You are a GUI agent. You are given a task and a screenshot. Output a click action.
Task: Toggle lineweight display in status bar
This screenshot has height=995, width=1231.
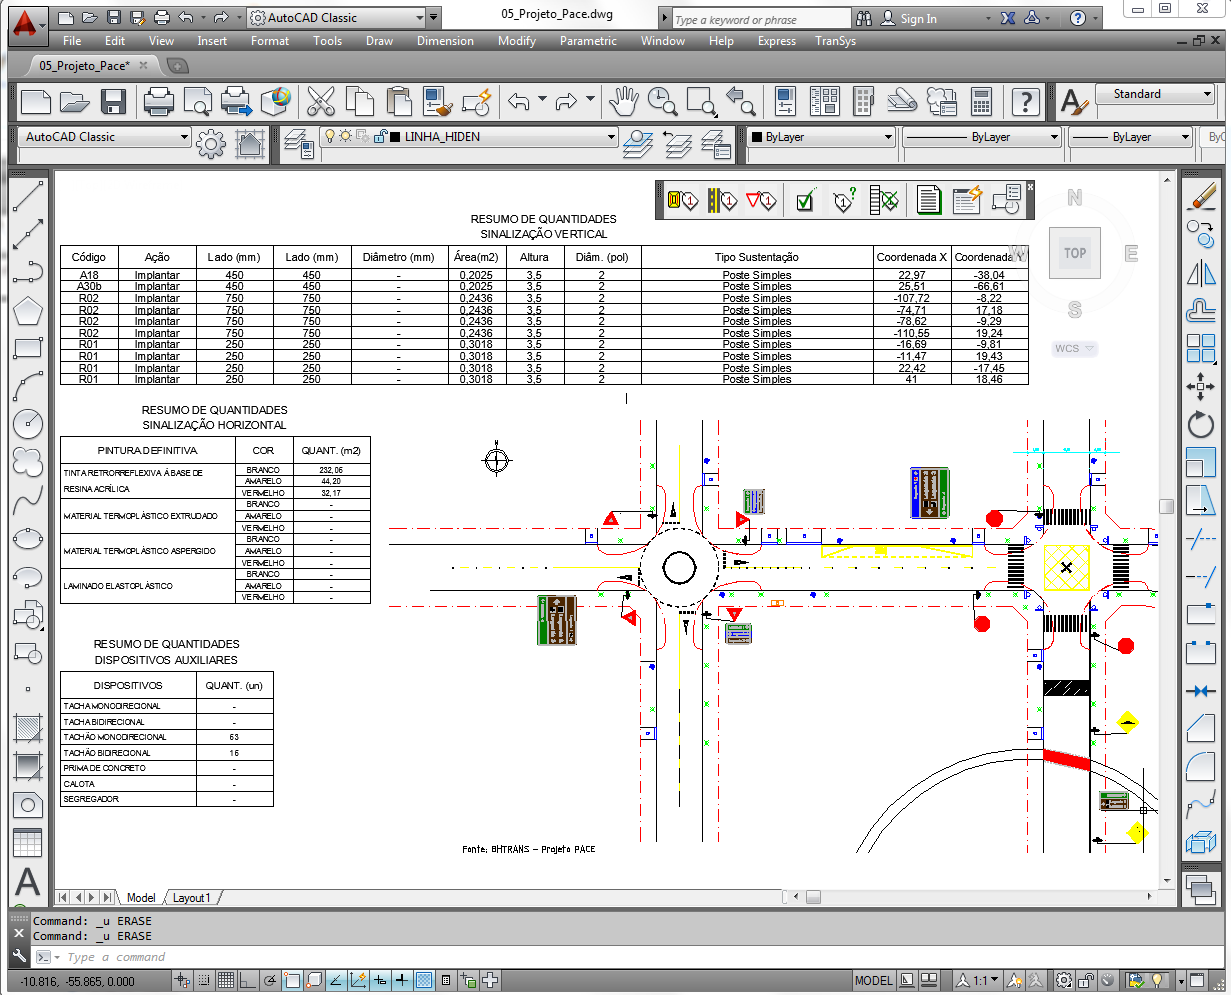(401, 980)
